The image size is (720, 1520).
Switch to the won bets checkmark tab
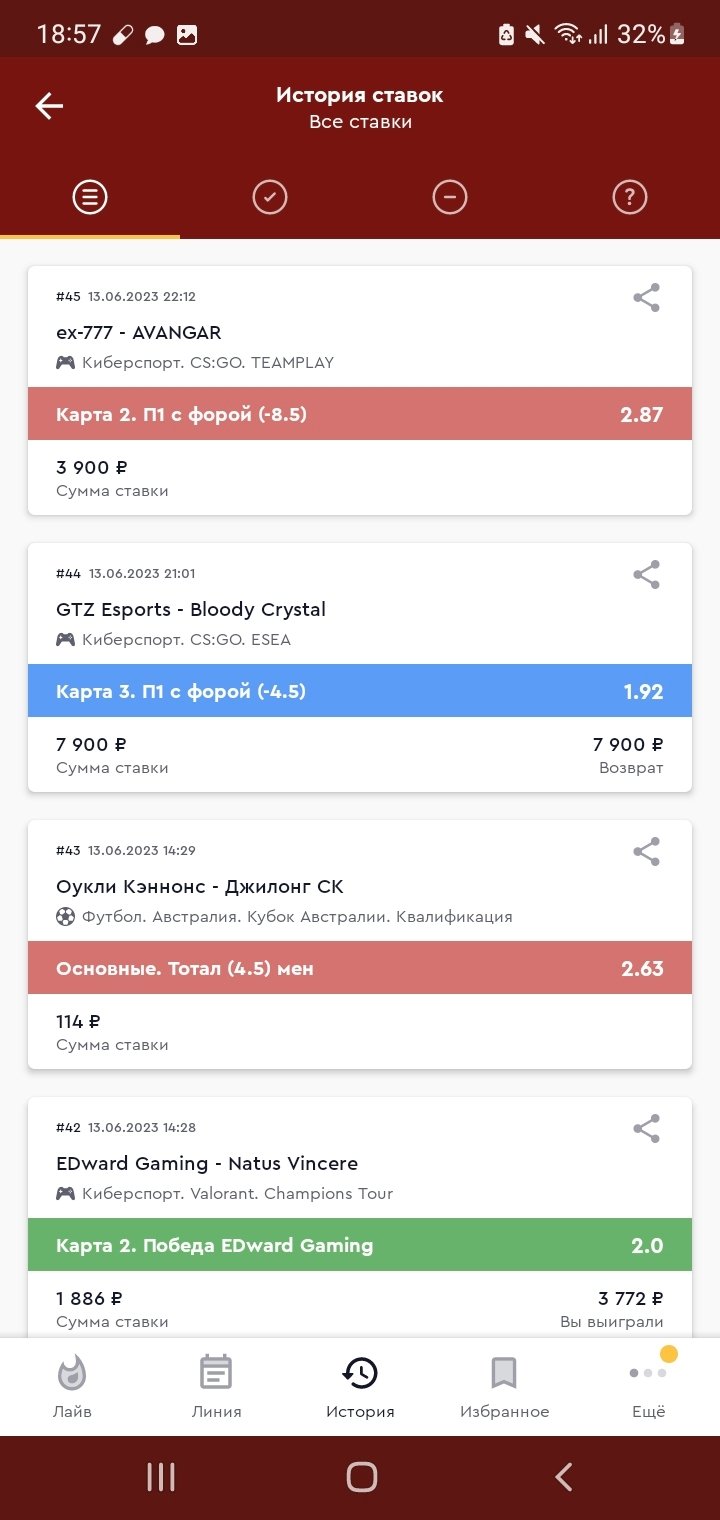click(270, 198)
